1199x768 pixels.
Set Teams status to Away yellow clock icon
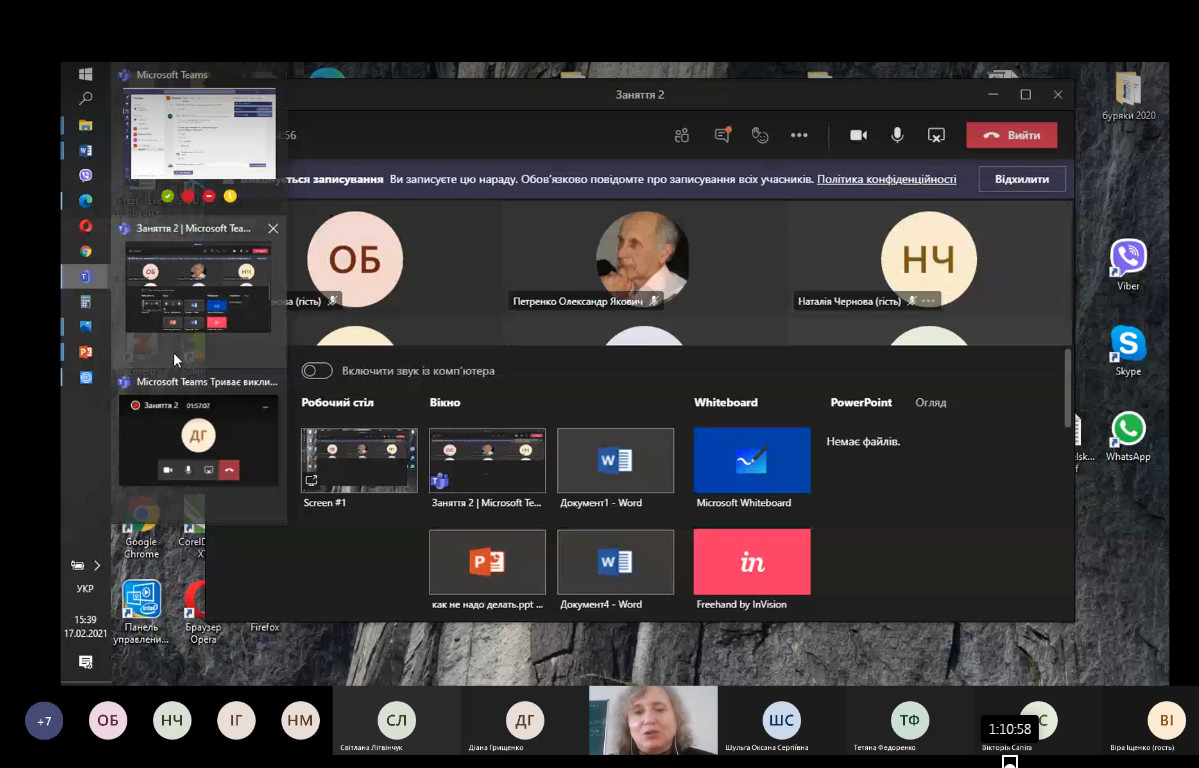229,197
